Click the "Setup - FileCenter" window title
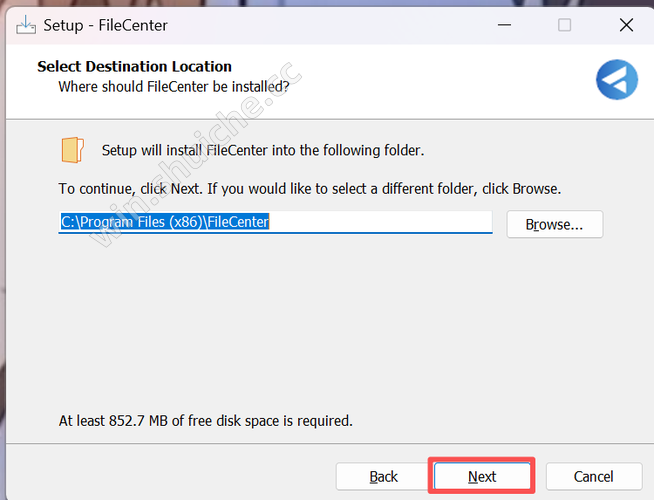654x500 pixels. tap(104, 25)
